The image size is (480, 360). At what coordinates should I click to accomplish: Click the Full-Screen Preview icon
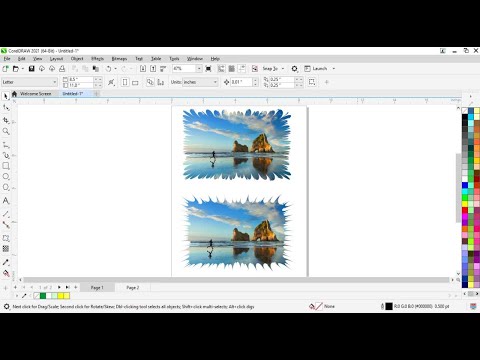coord(208,69)
